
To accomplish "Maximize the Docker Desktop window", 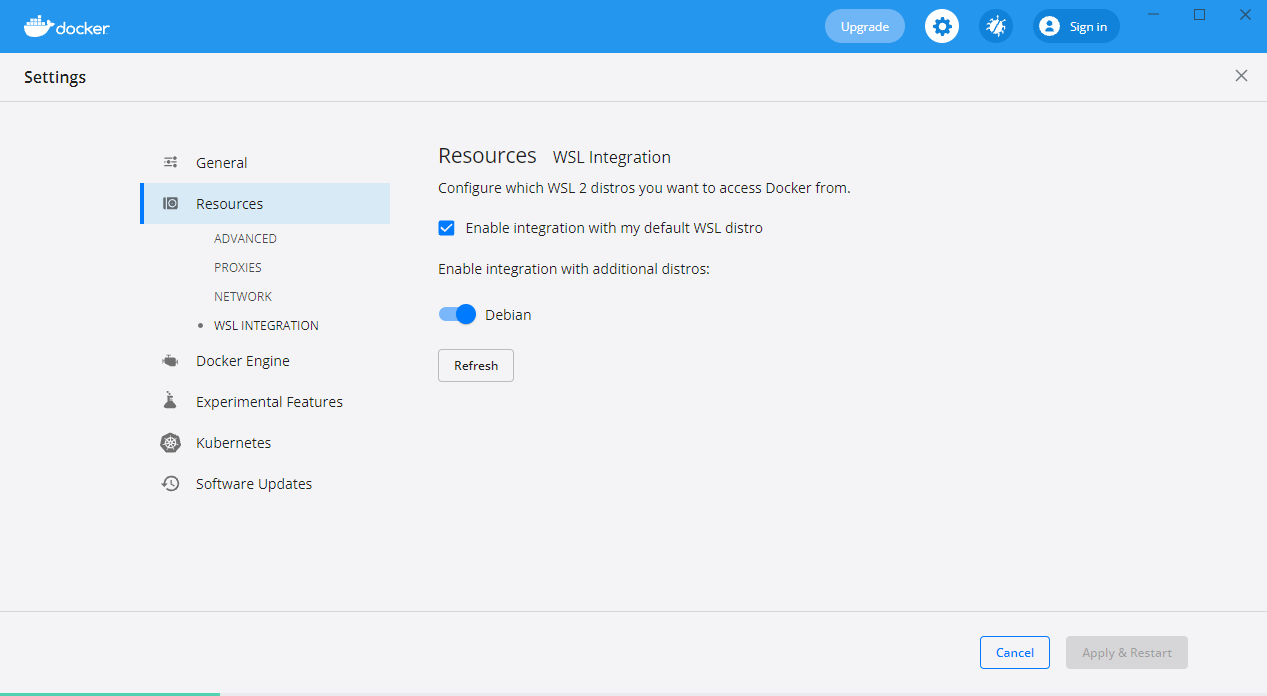I will click(x=1200, y=14).
